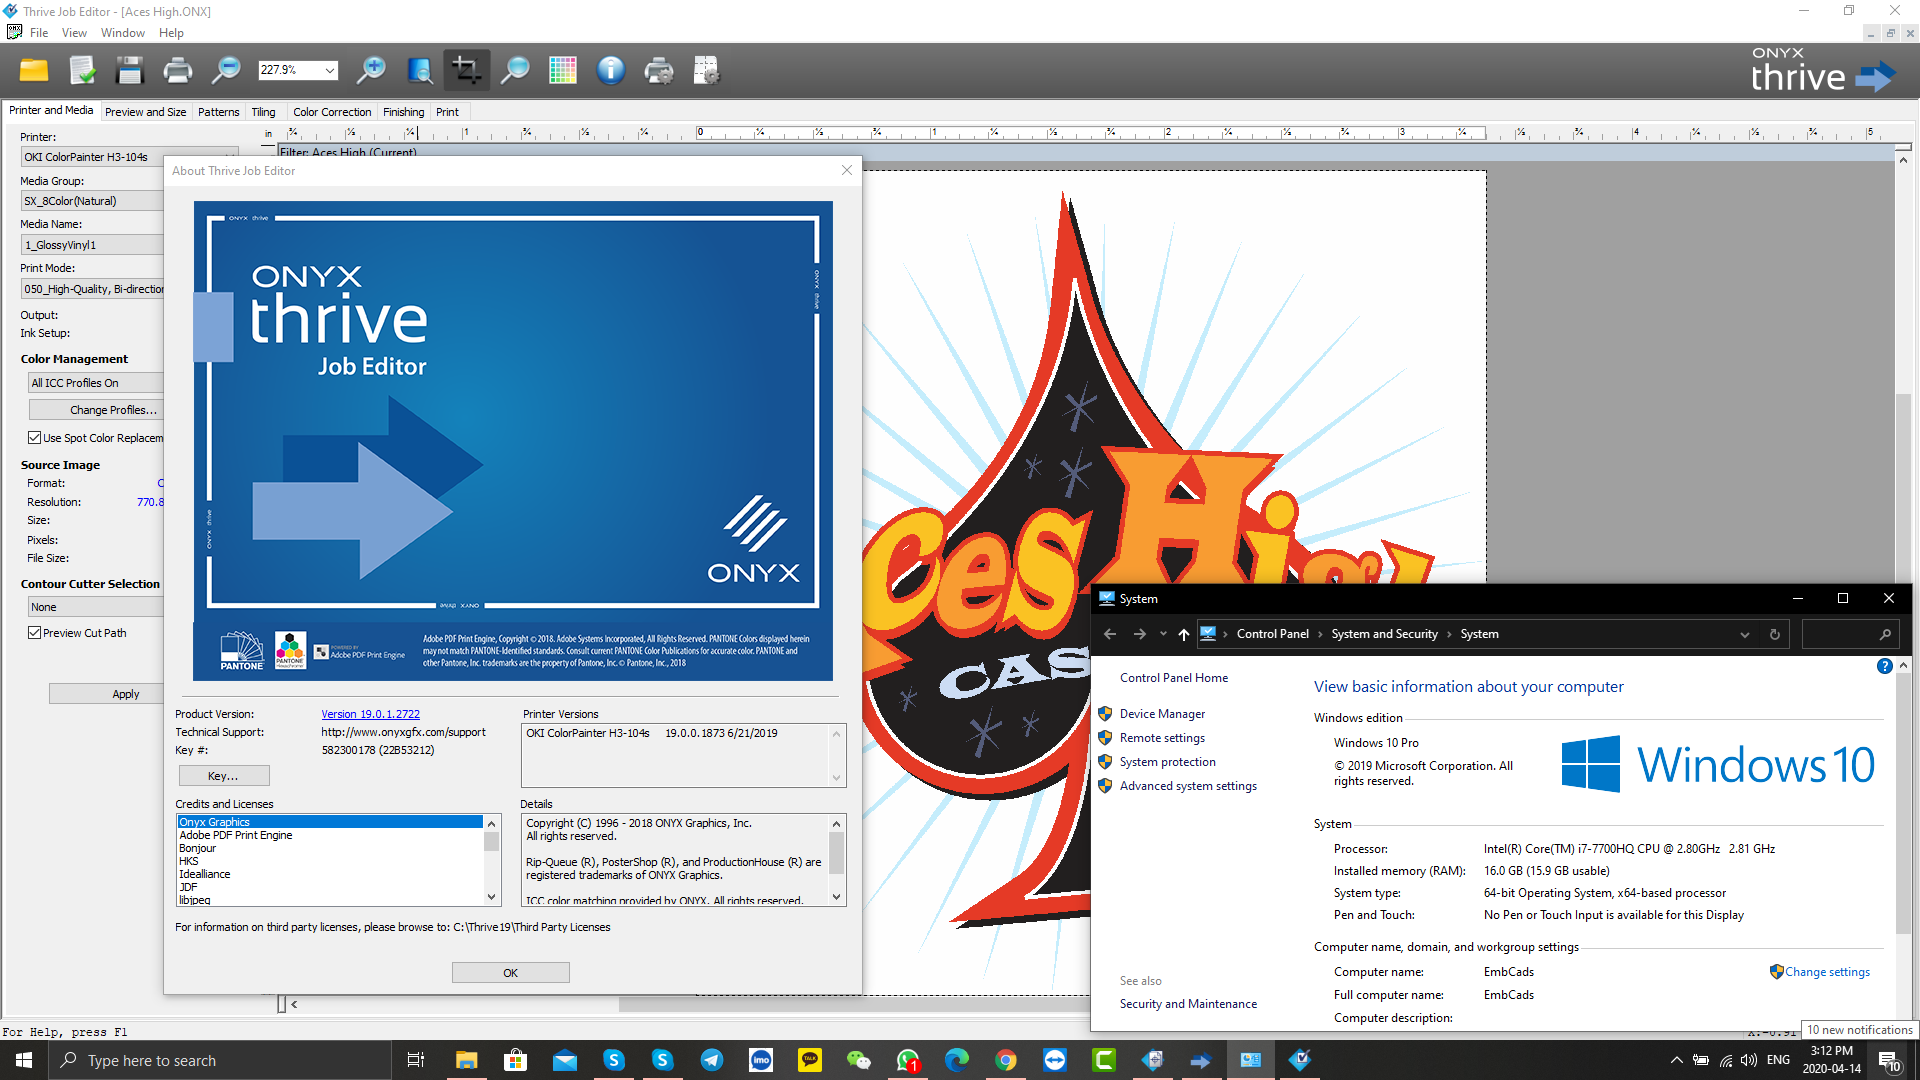The height and width of the screenshot is (1080, 1920).
Task: Select the Crop tool in the toolbar
Action: pos(466,70)
